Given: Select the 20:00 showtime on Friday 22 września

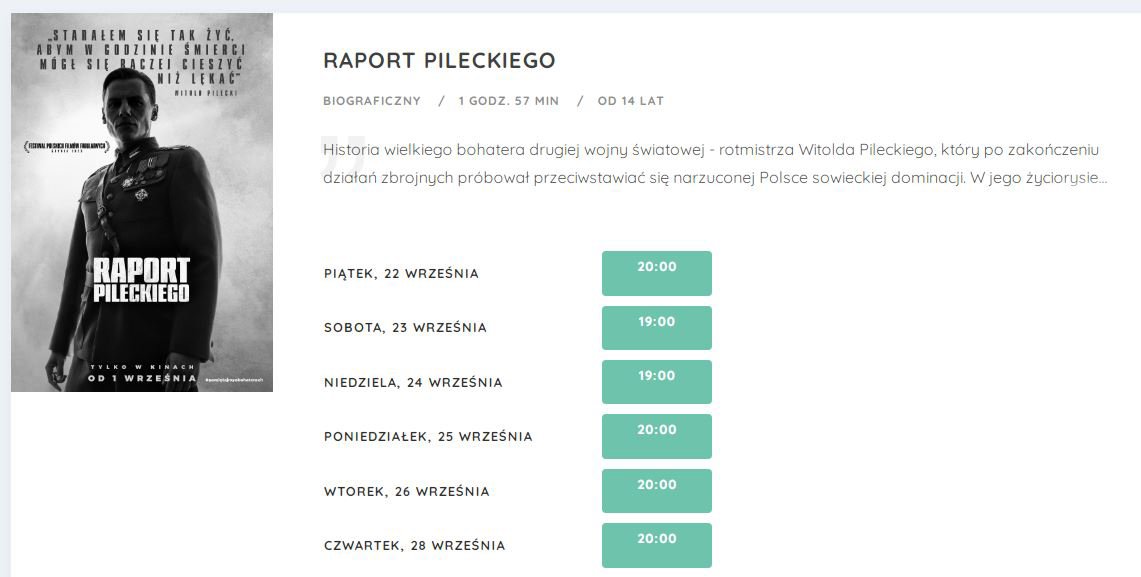Looking at the screenshot, I should pos(656,273).
